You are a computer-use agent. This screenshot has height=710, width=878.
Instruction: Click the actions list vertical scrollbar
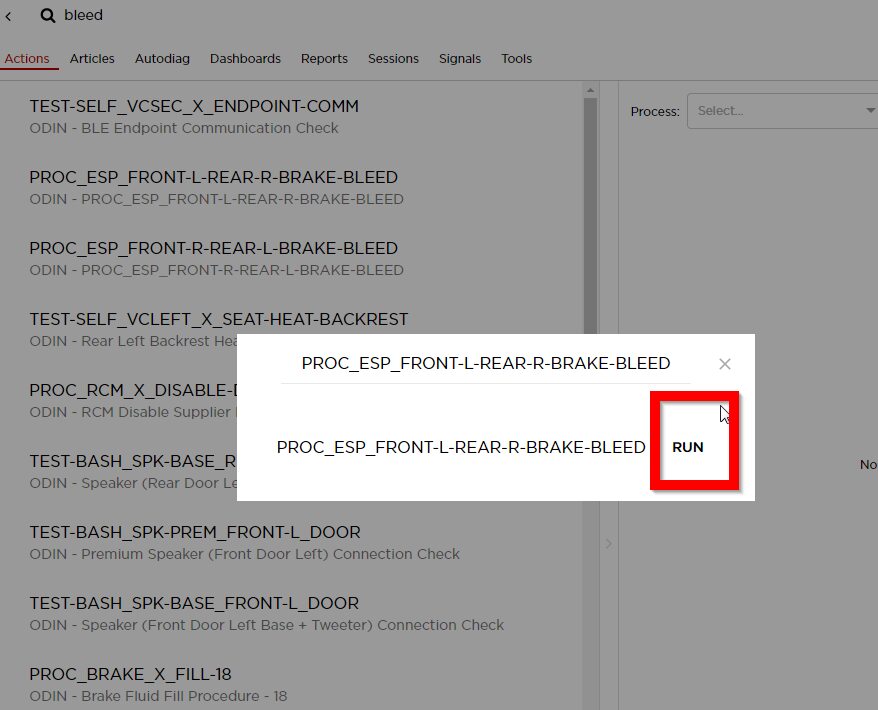pos(590,250)
